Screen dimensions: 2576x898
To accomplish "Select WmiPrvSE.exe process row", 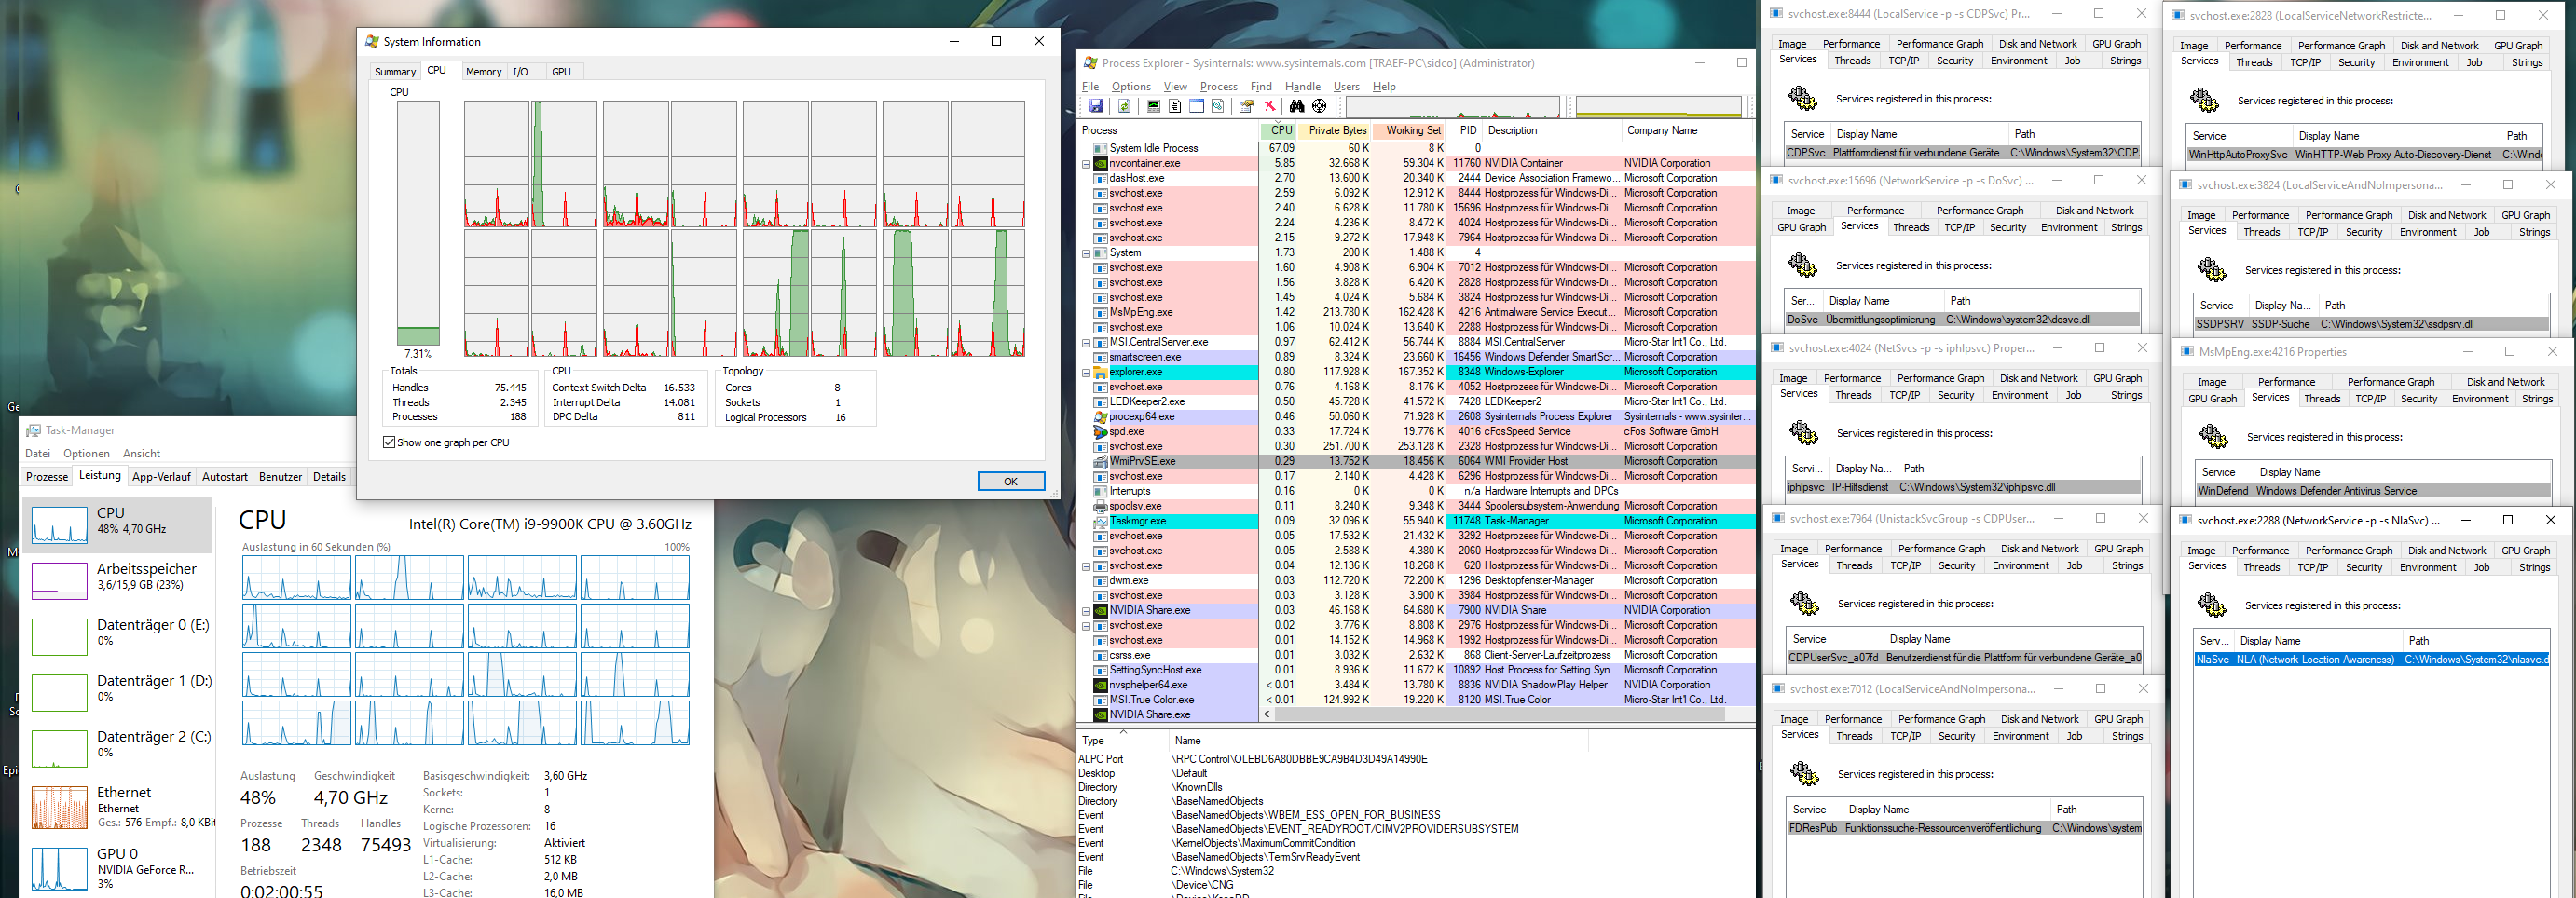I will point(1417,462).
